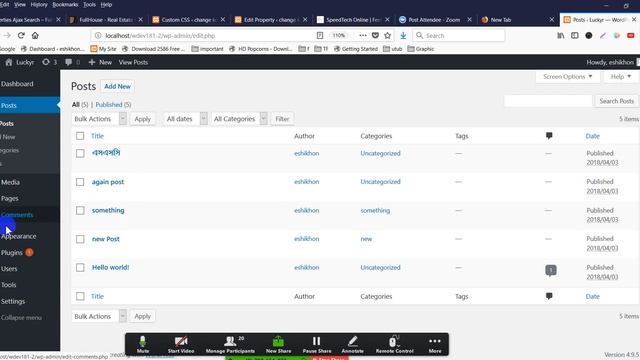Reload the page with the refresh icon

pyautogui.click(x=21, y=36)
